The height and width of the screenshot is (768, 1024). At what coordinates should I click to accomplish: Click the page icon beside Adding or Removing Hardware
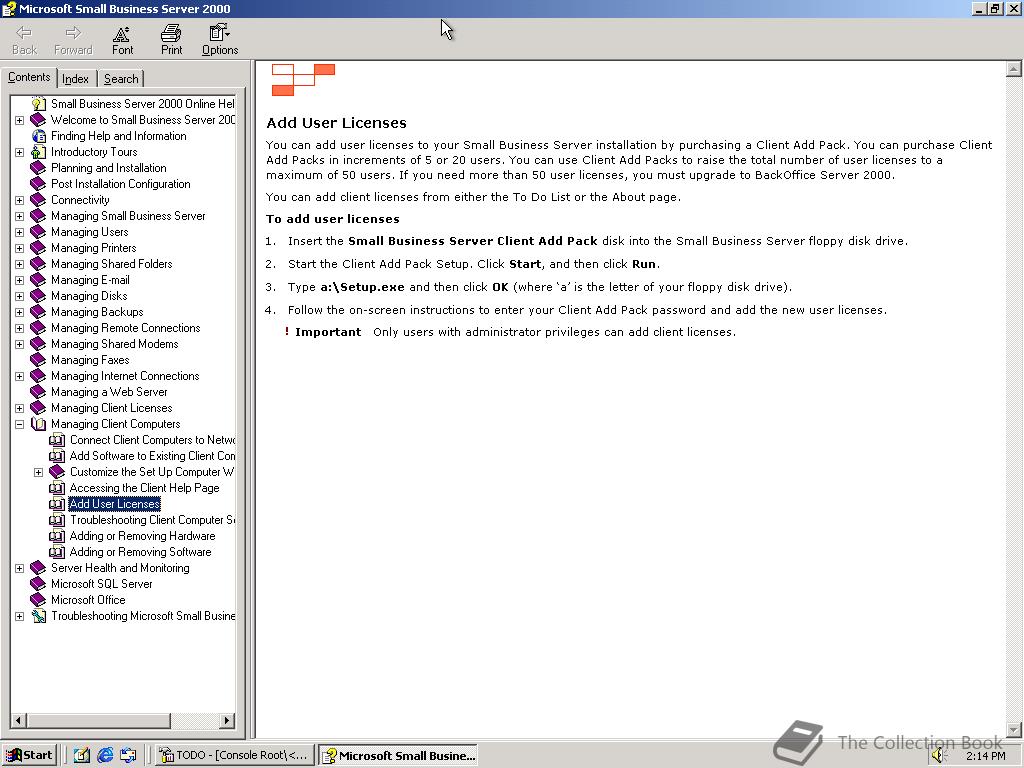coord(57,536)
